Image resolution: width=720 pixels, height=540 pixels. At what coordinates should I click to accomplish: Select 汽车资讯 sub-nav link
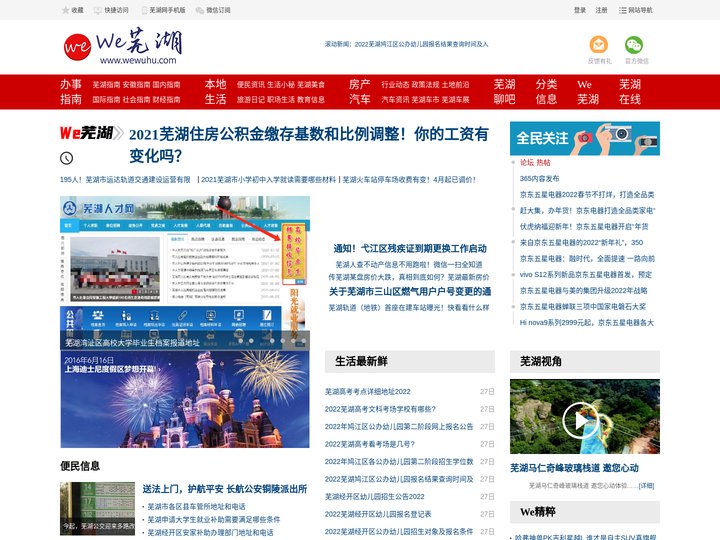pyautogui.click(x=395, y=100)
